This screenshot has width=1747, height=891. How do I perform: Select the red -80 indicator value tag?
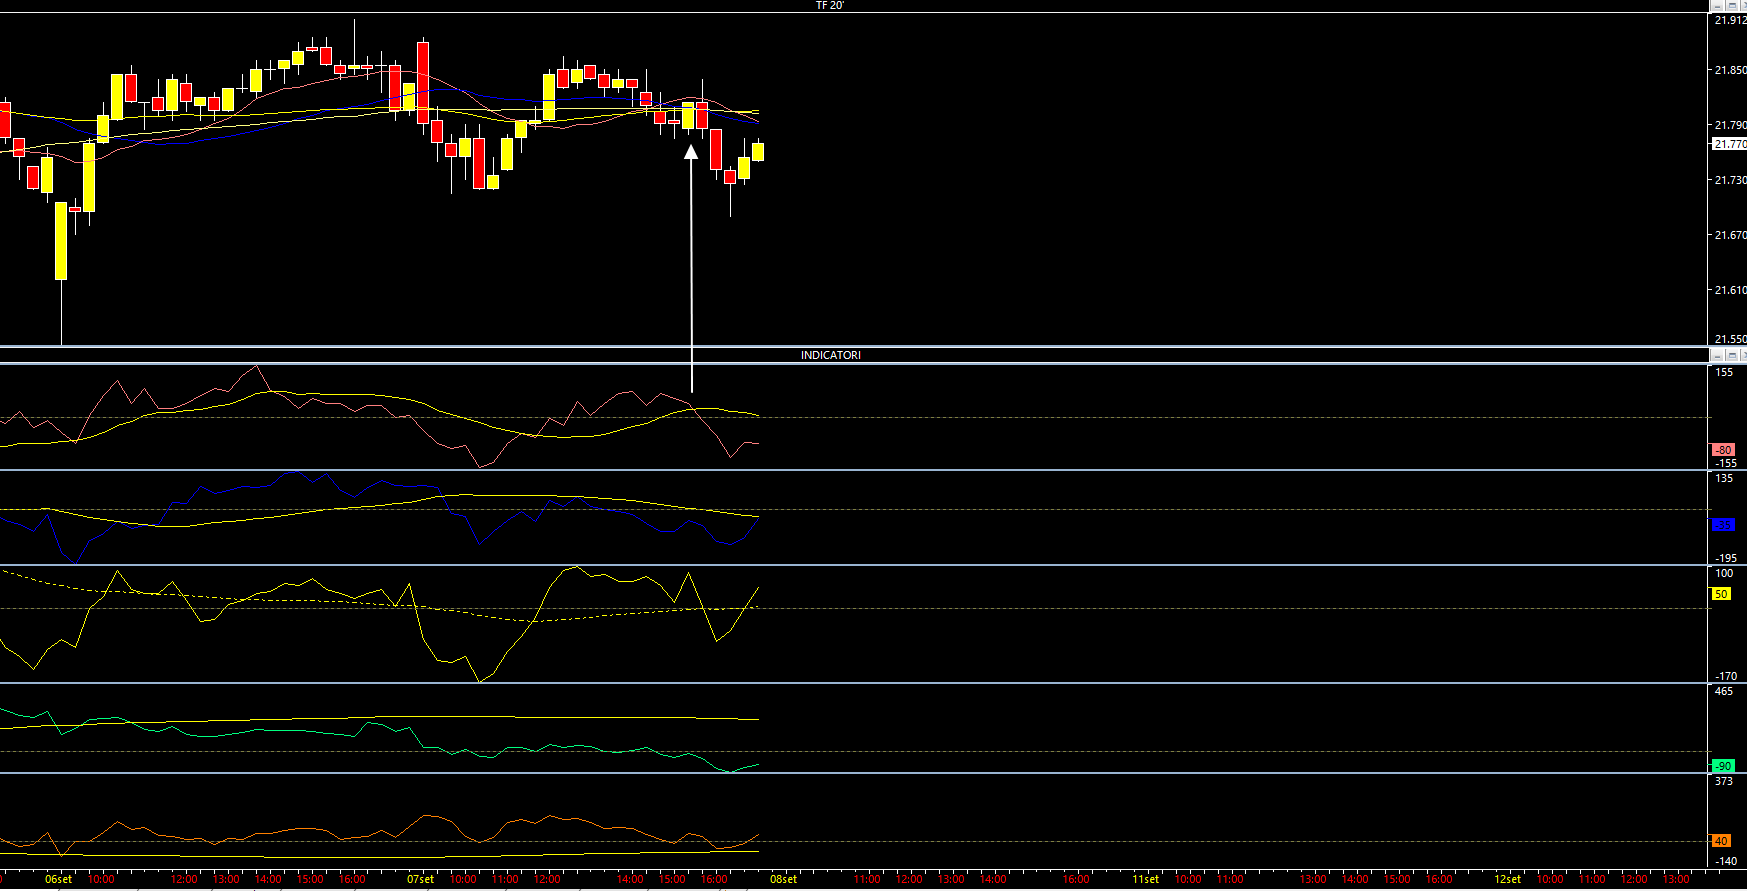coord(1723,450)
